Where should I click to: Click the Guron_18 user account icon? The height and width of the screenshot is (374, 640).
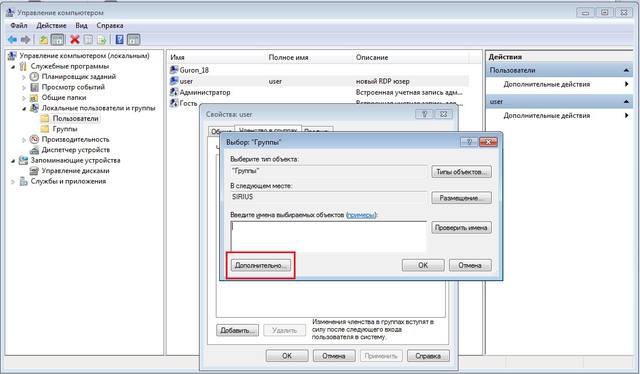coord(174,70)
